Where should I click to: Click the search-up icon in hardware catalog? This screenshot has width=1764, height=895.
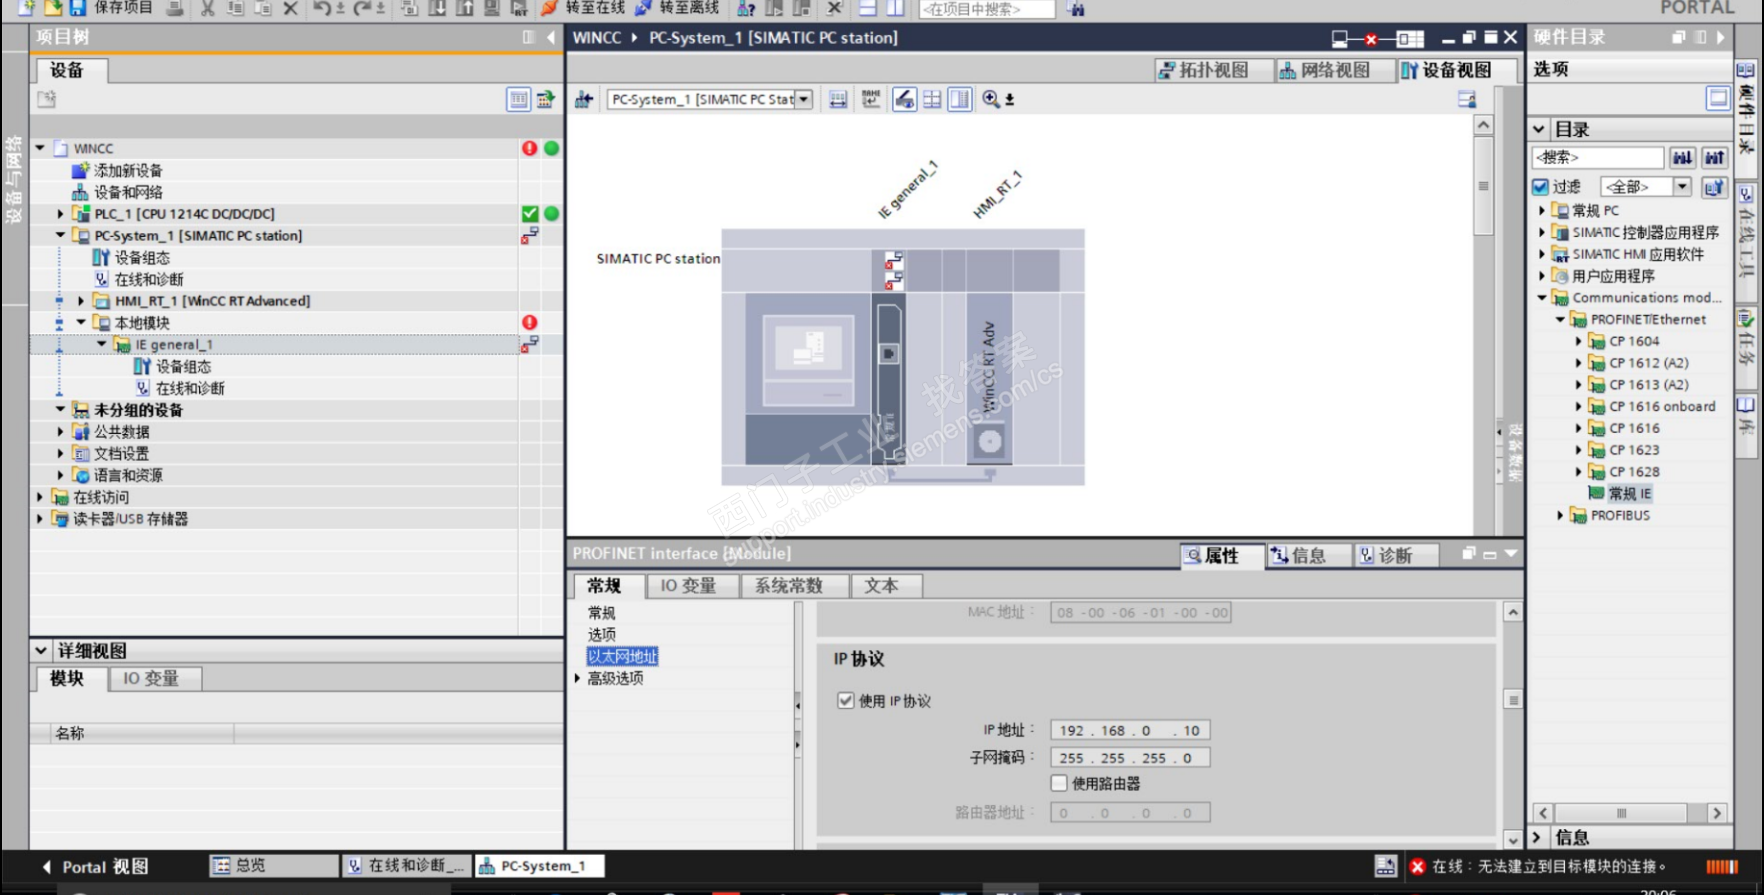(x=1714, y=157)
